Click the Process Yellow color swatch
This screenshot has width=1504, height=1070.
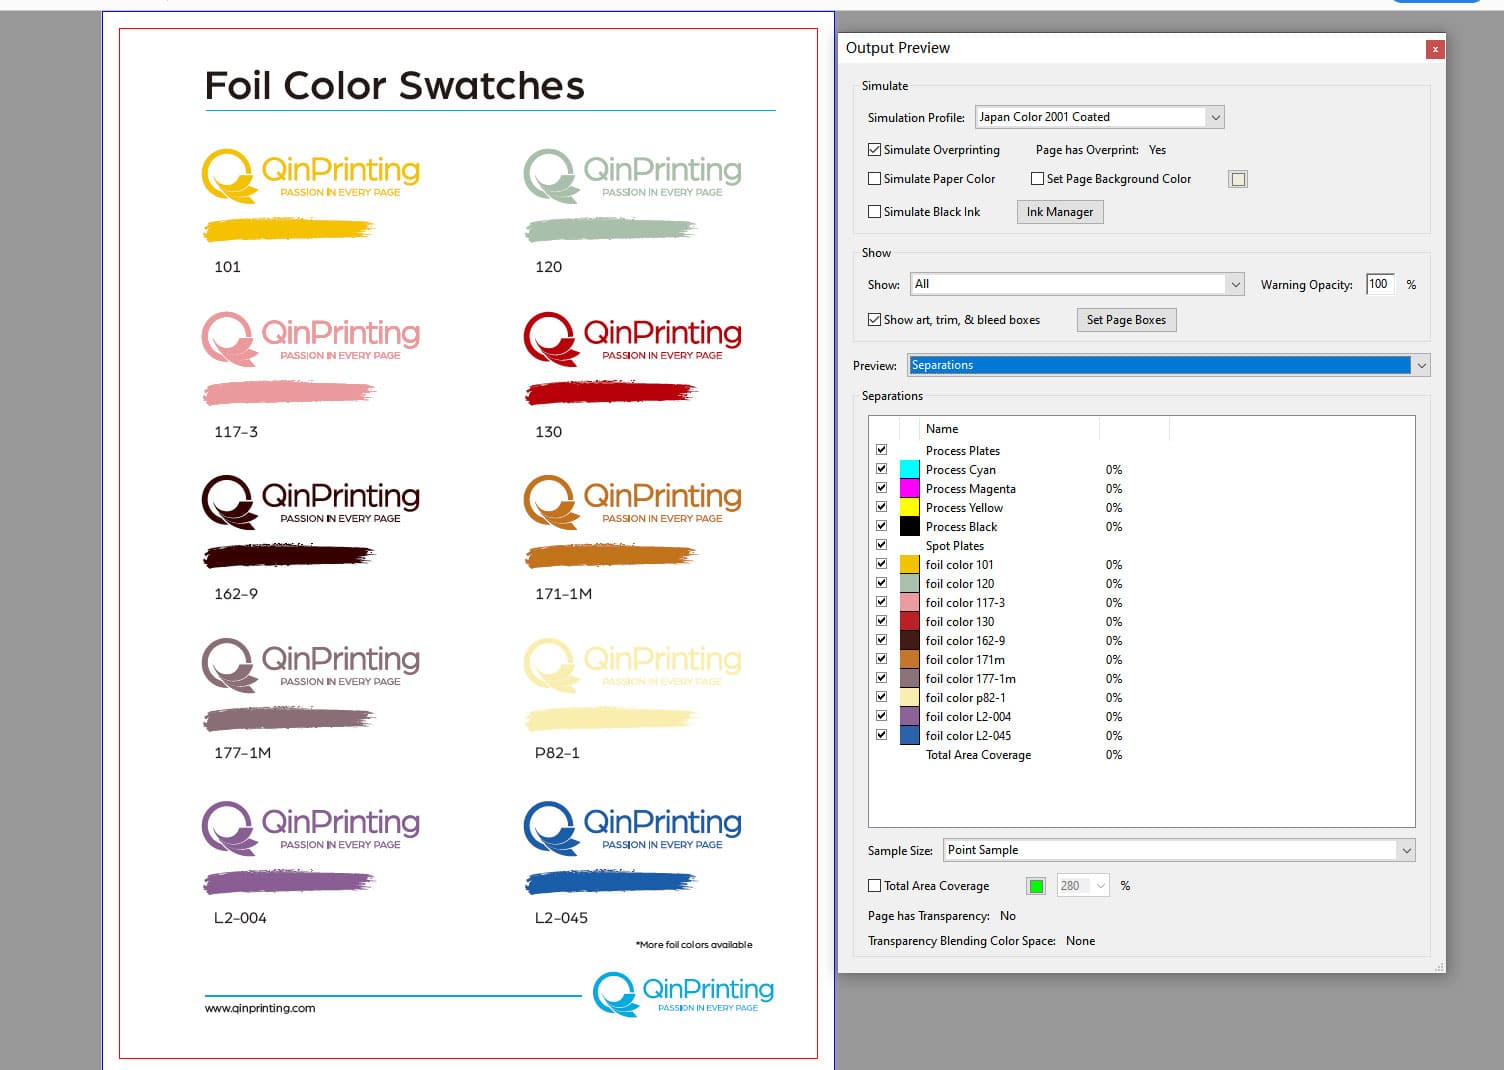[x=910, y=507]
